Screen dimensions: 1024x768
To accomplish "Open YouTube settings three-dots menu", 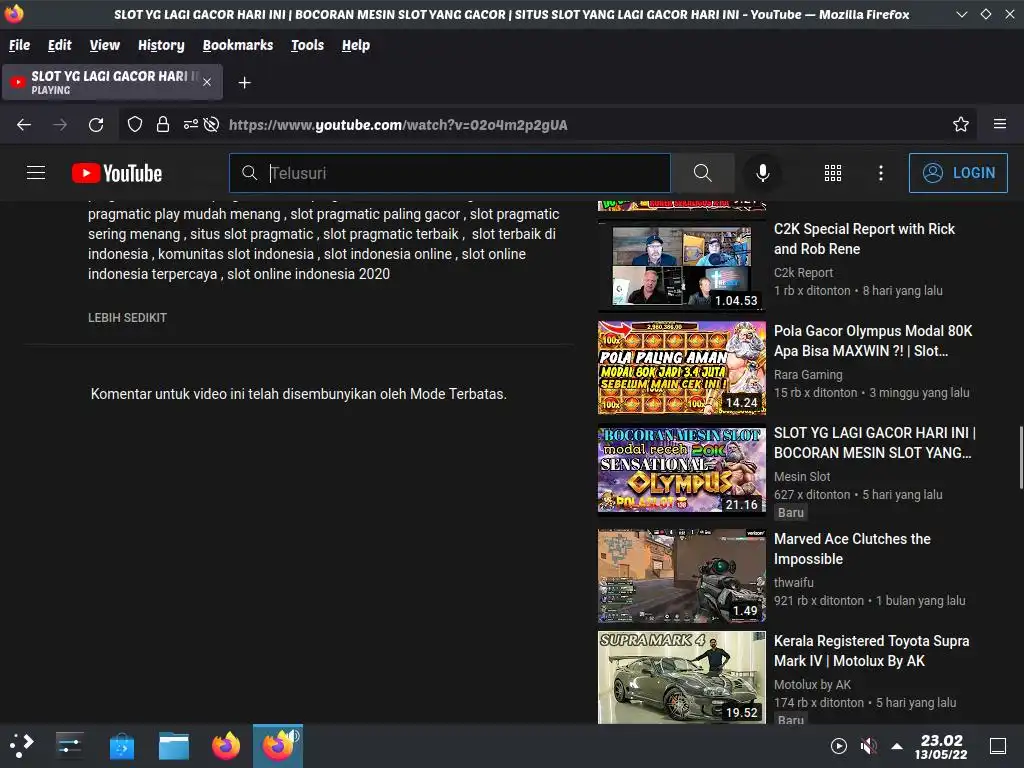I will tap(881, 173).
